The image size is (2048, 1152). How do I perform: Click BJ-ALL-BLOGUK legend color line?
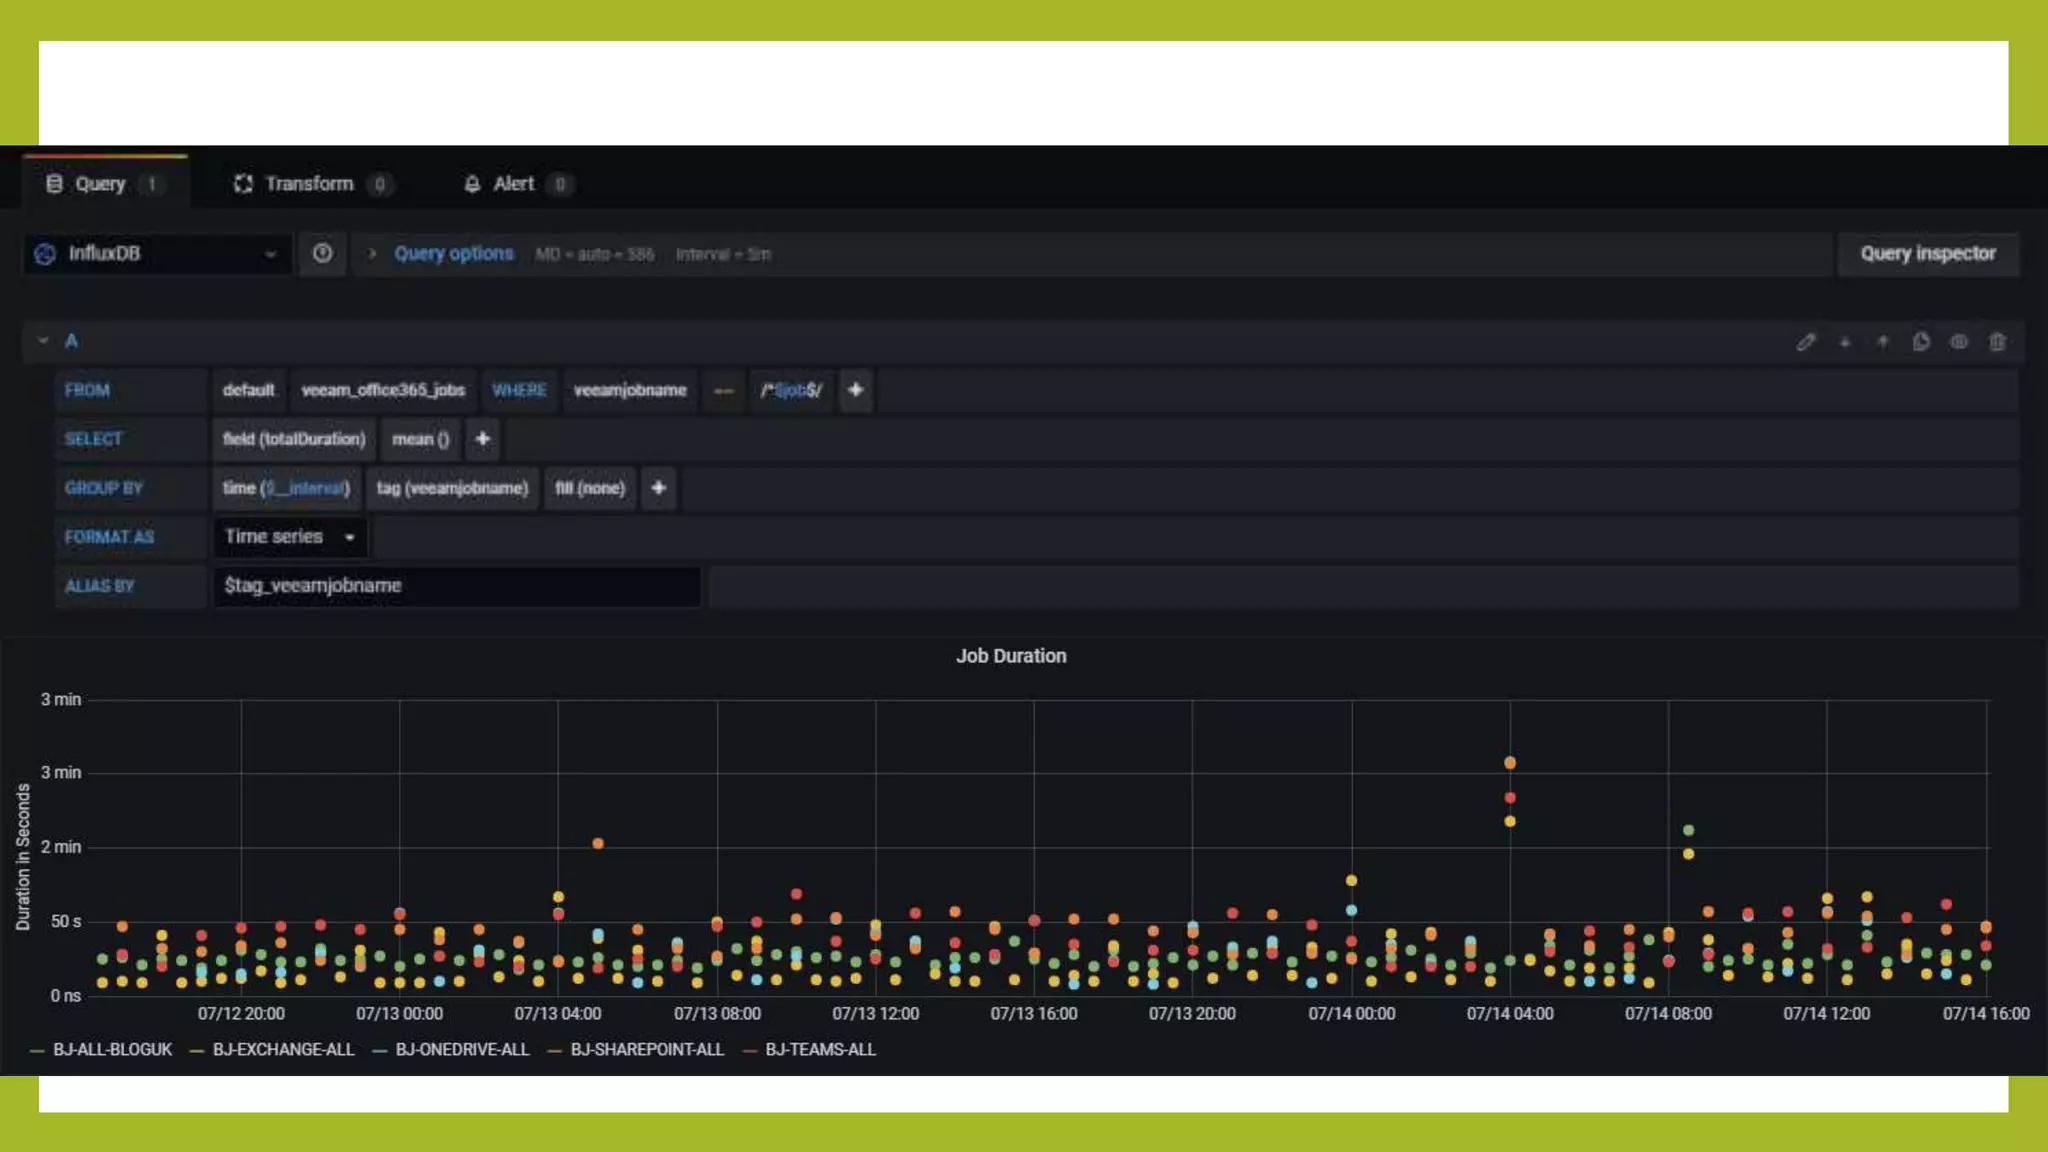(x=37, y=1051)
